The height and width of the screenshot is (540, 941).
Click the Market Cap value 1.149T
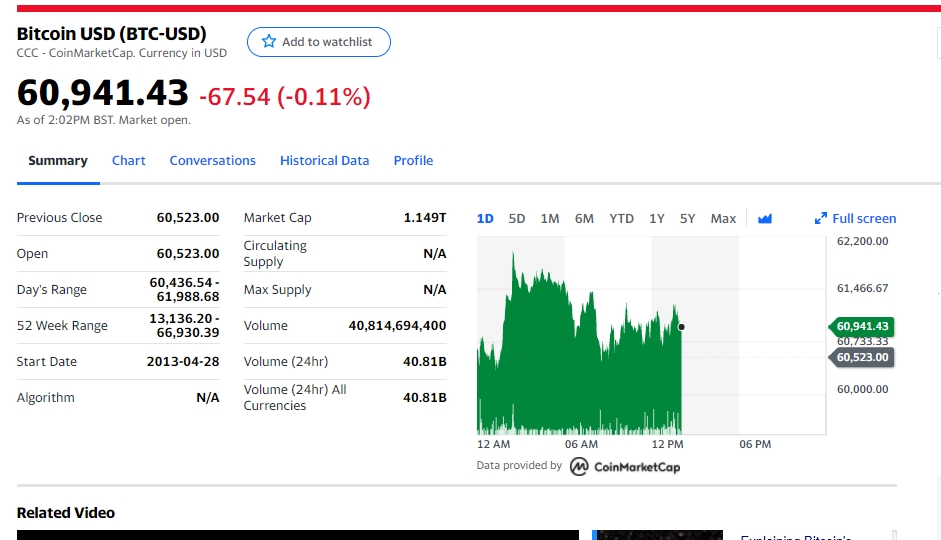[x=425, y=217]
